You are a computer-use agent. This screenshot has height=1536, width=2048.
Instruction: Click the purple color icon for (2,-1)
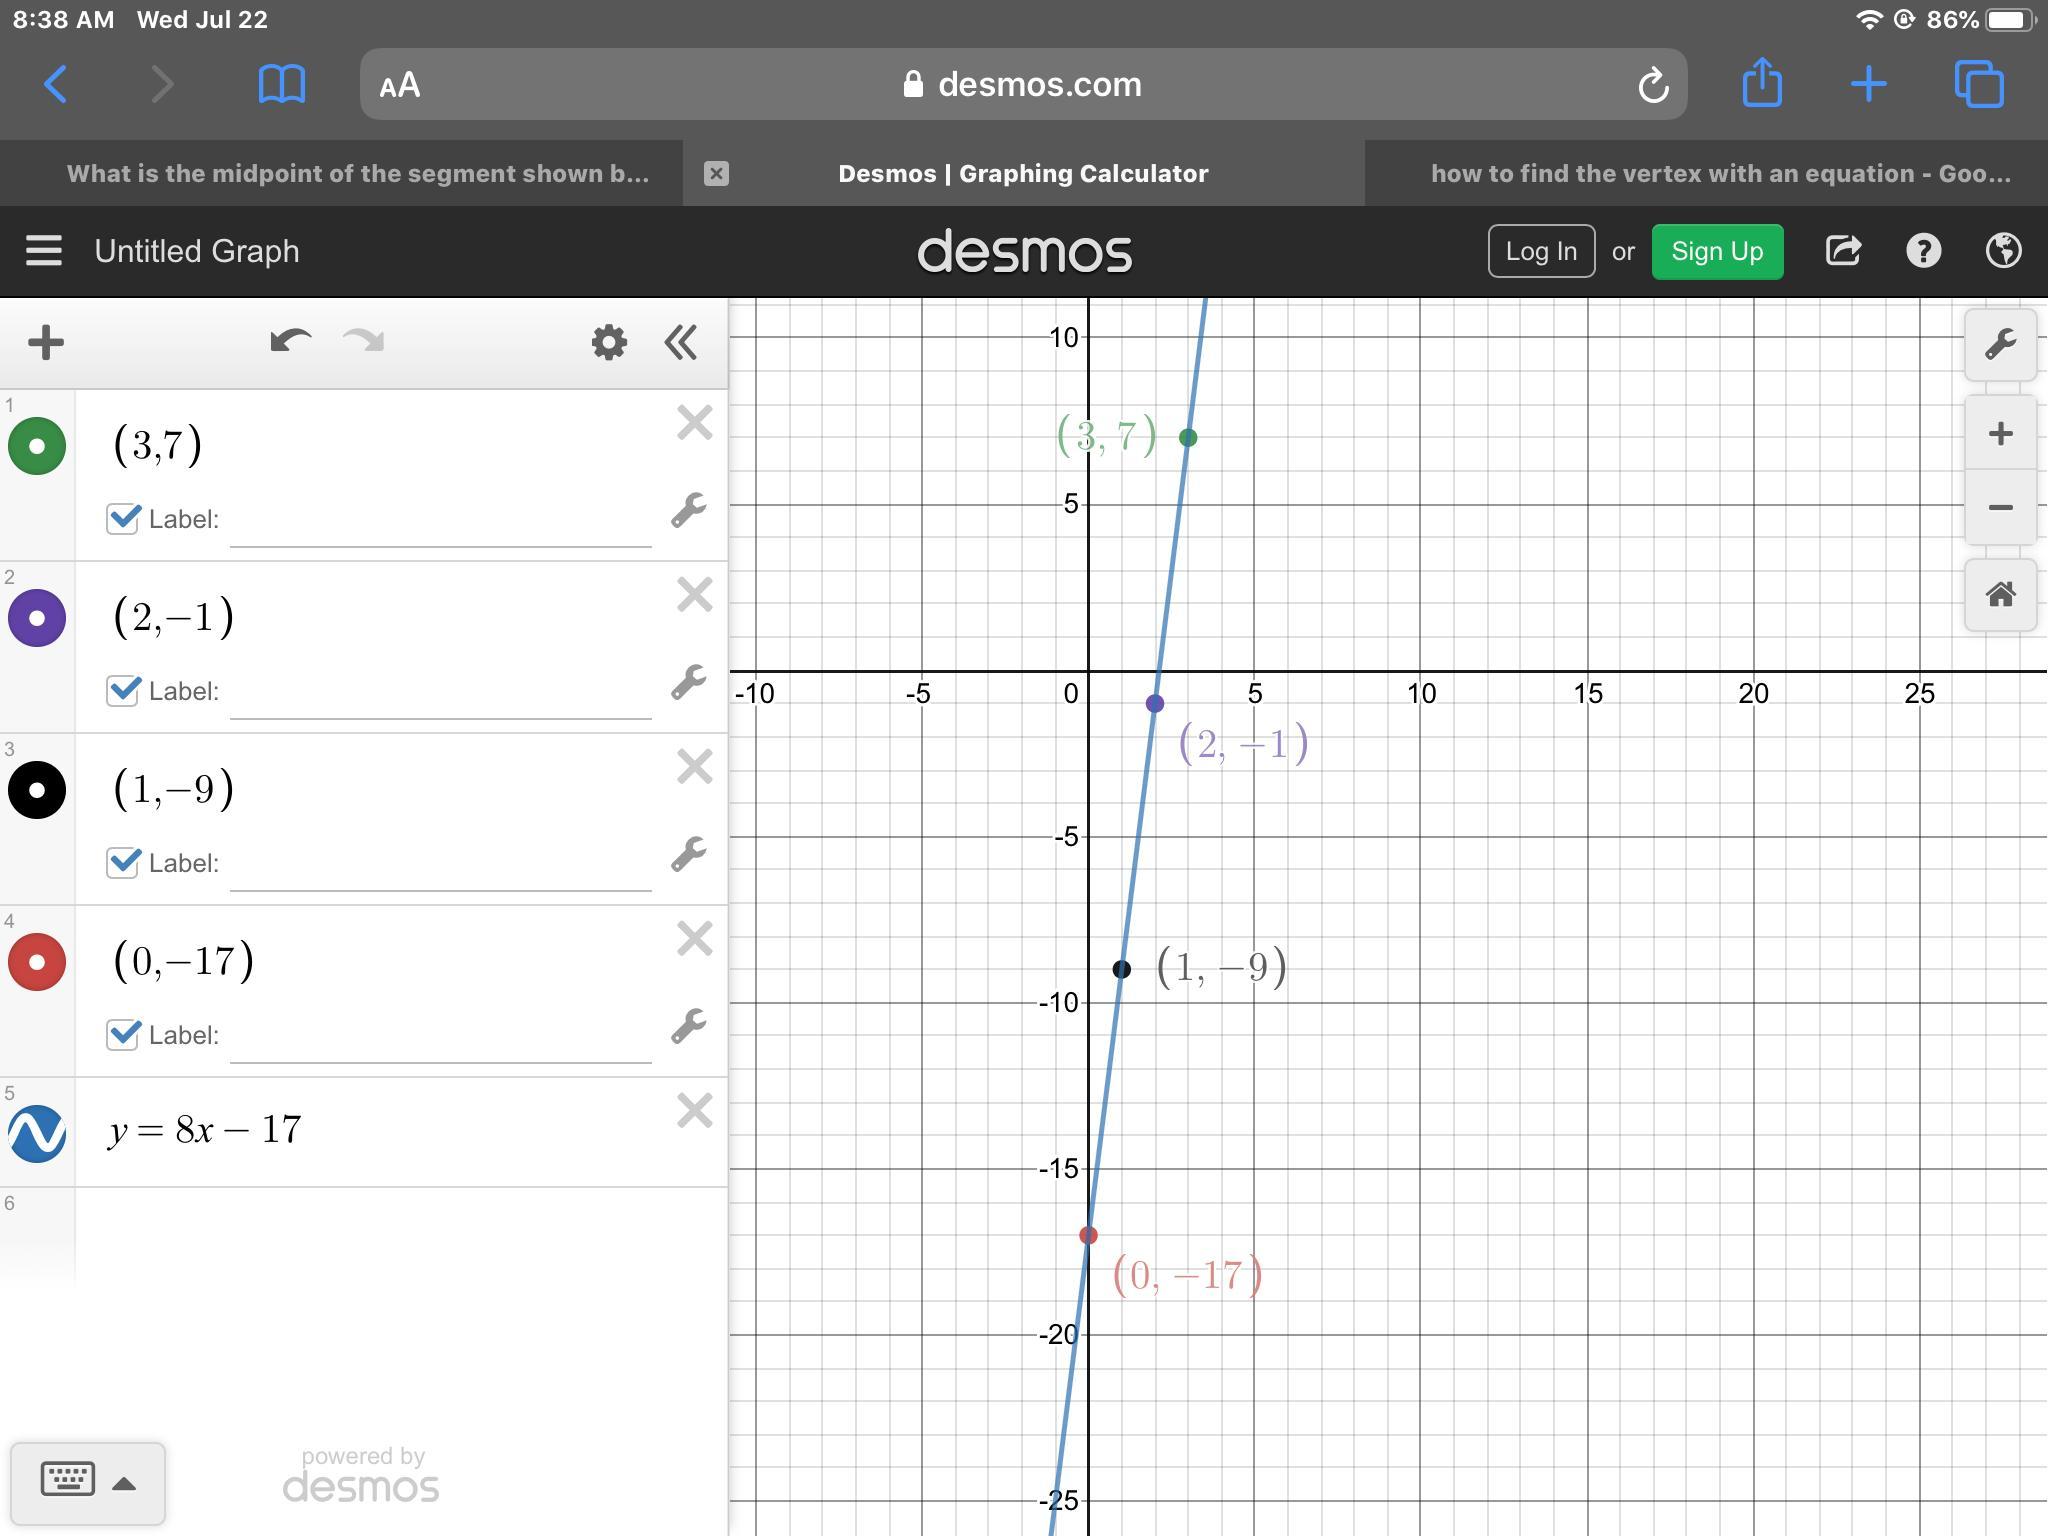pos(37,617)
